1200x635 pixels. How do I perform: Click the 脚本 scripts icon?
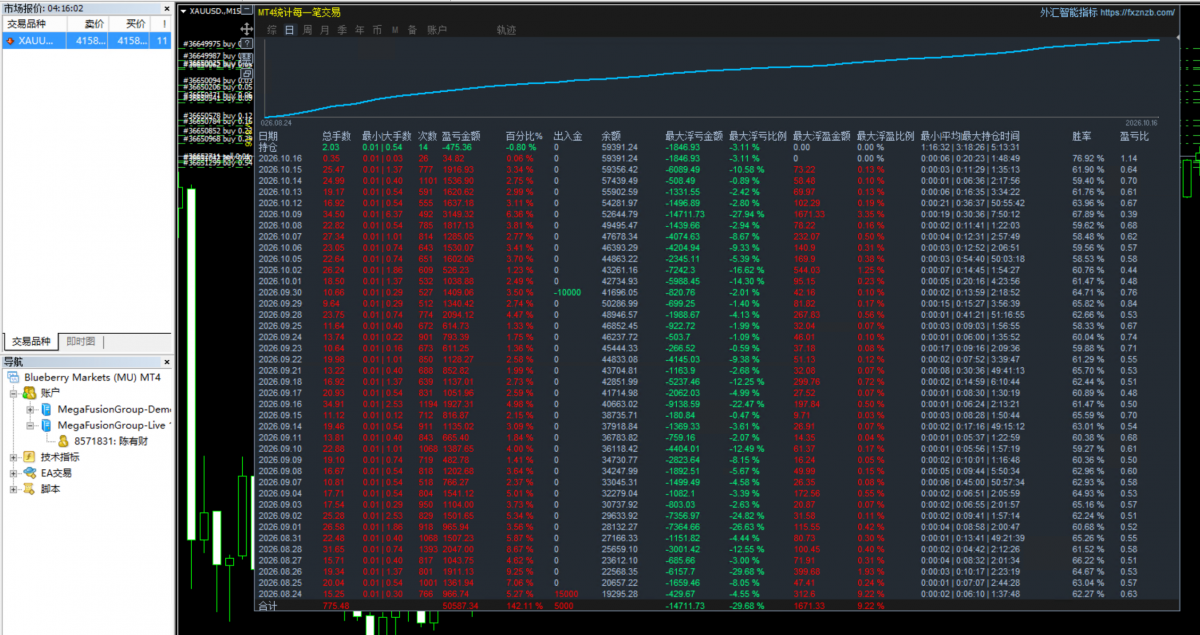click(29, 489)
